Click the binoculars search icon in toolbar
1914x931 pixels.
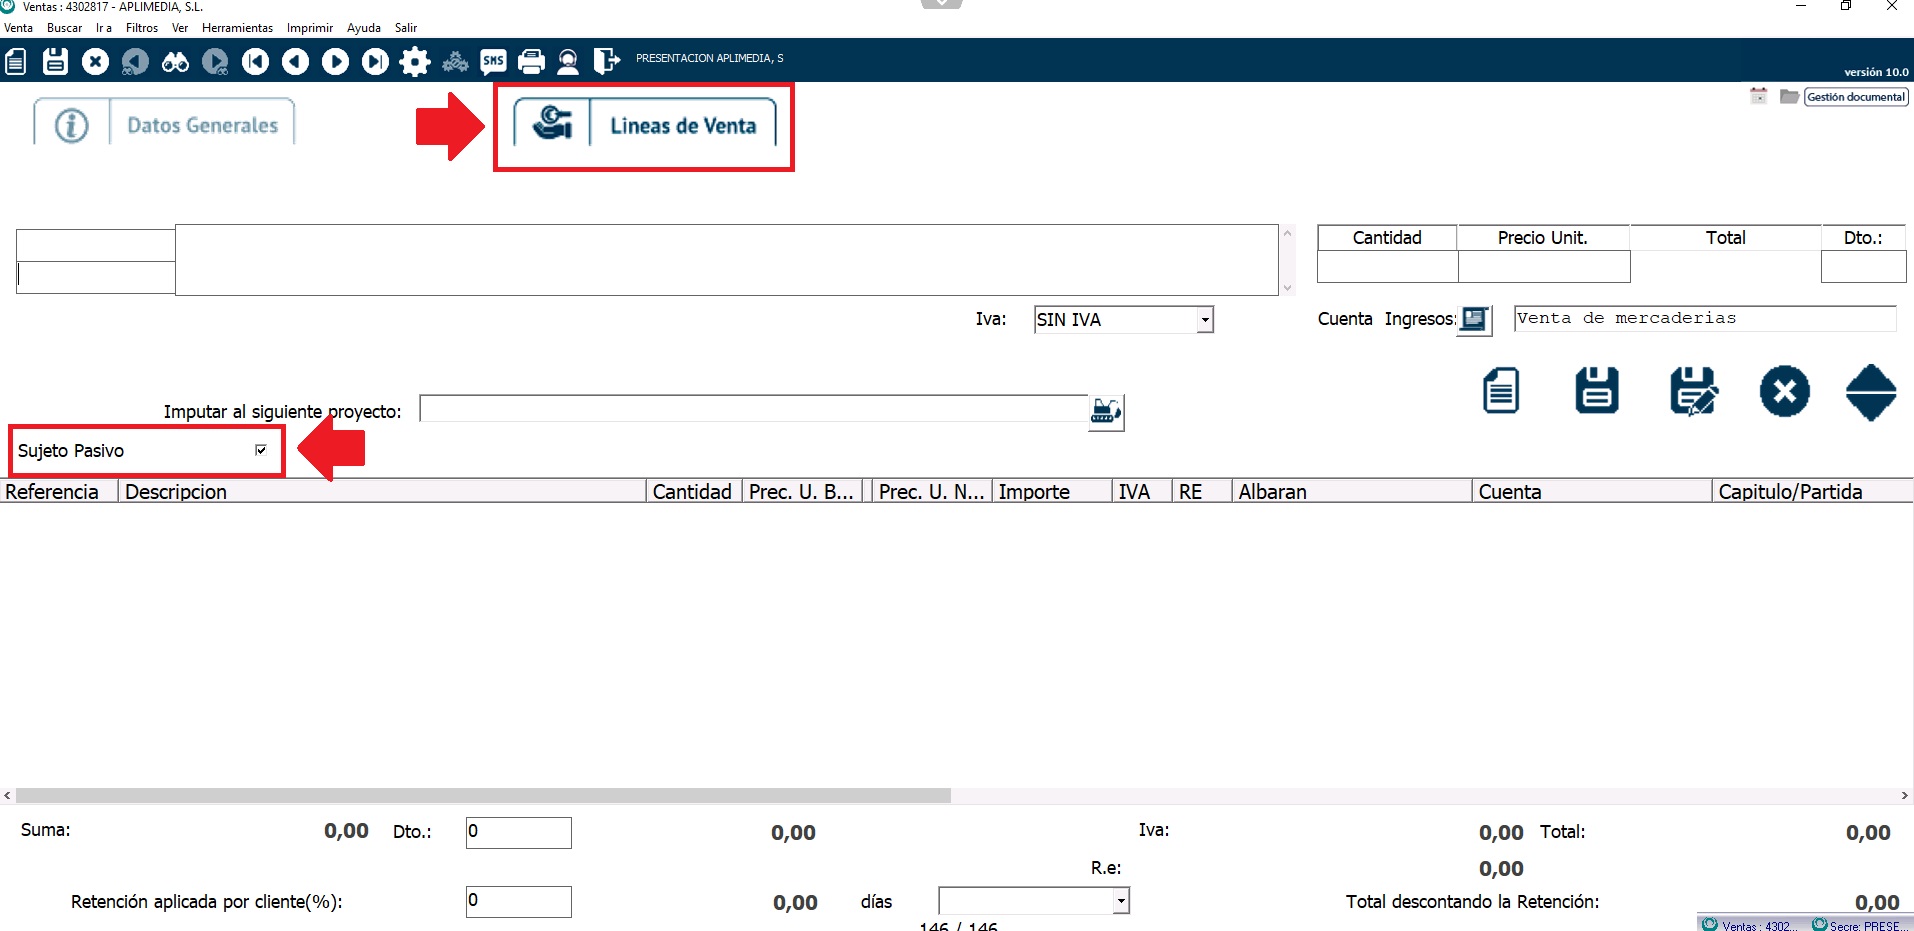coord(175,62)
